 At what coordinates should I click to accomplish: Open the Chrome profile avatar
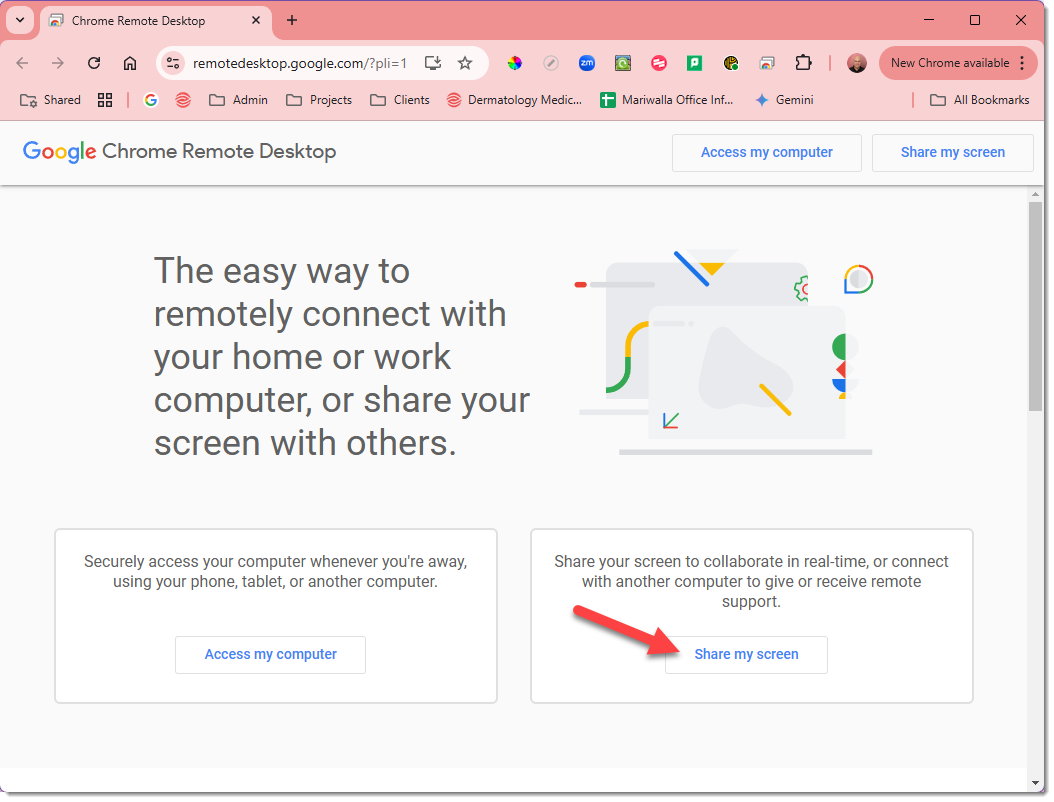[856, 63]
